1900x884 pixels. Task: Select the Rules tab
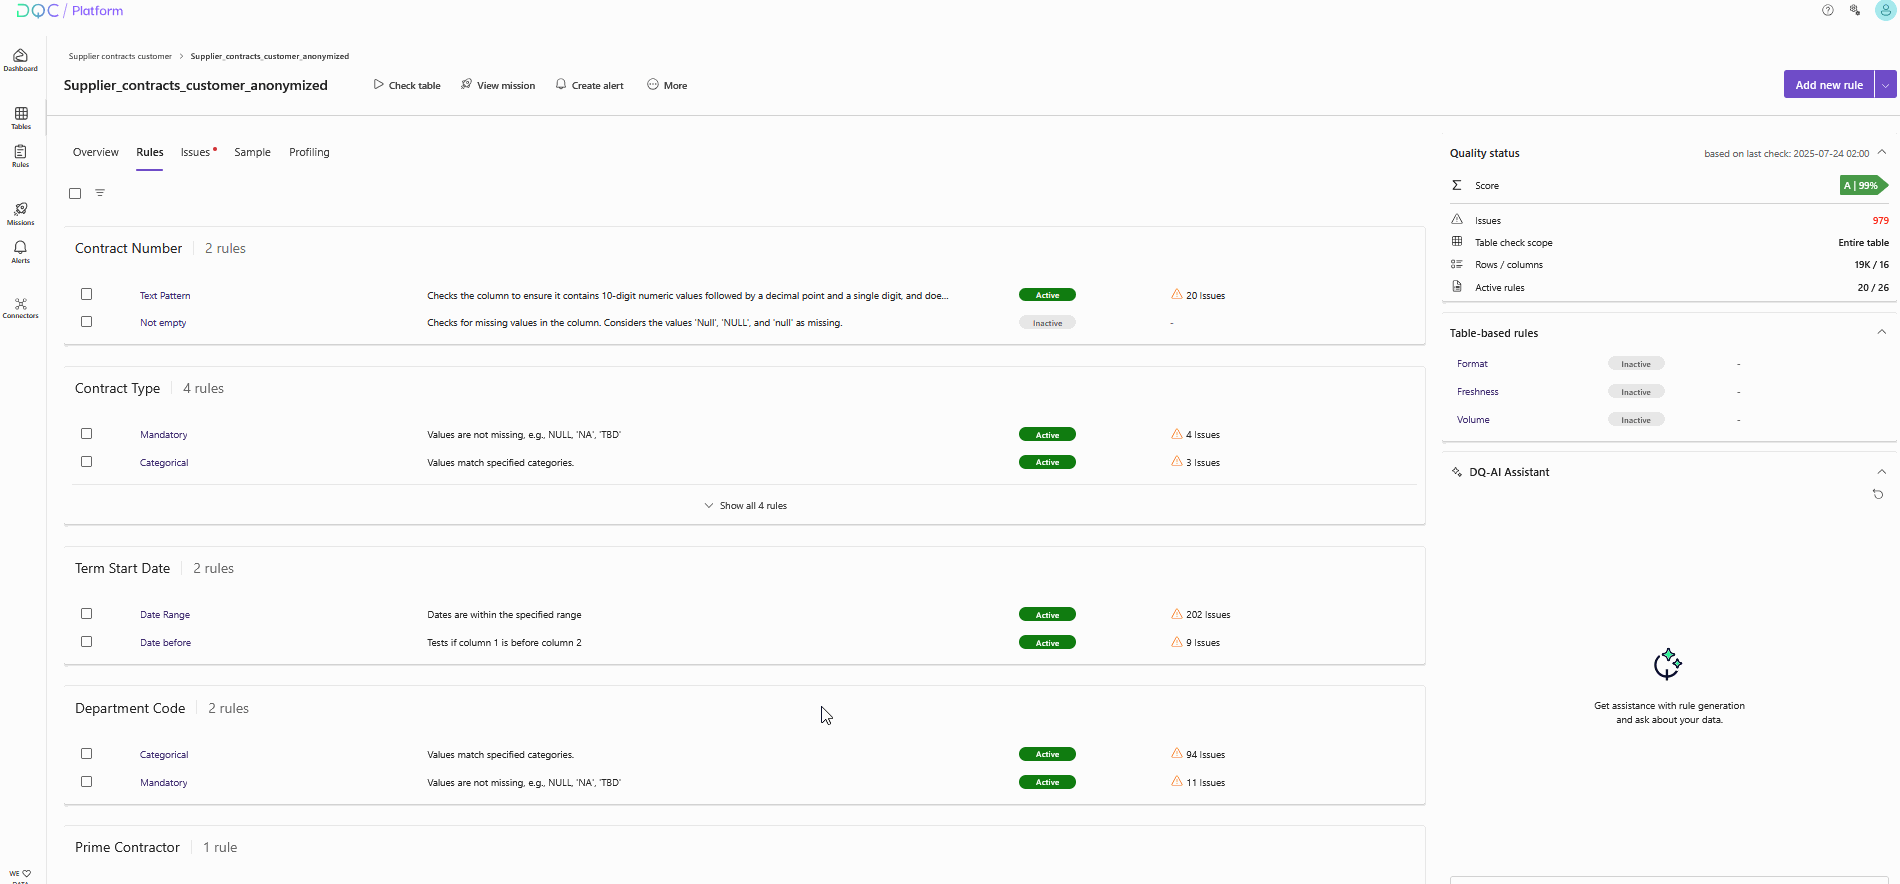[150, 152]
